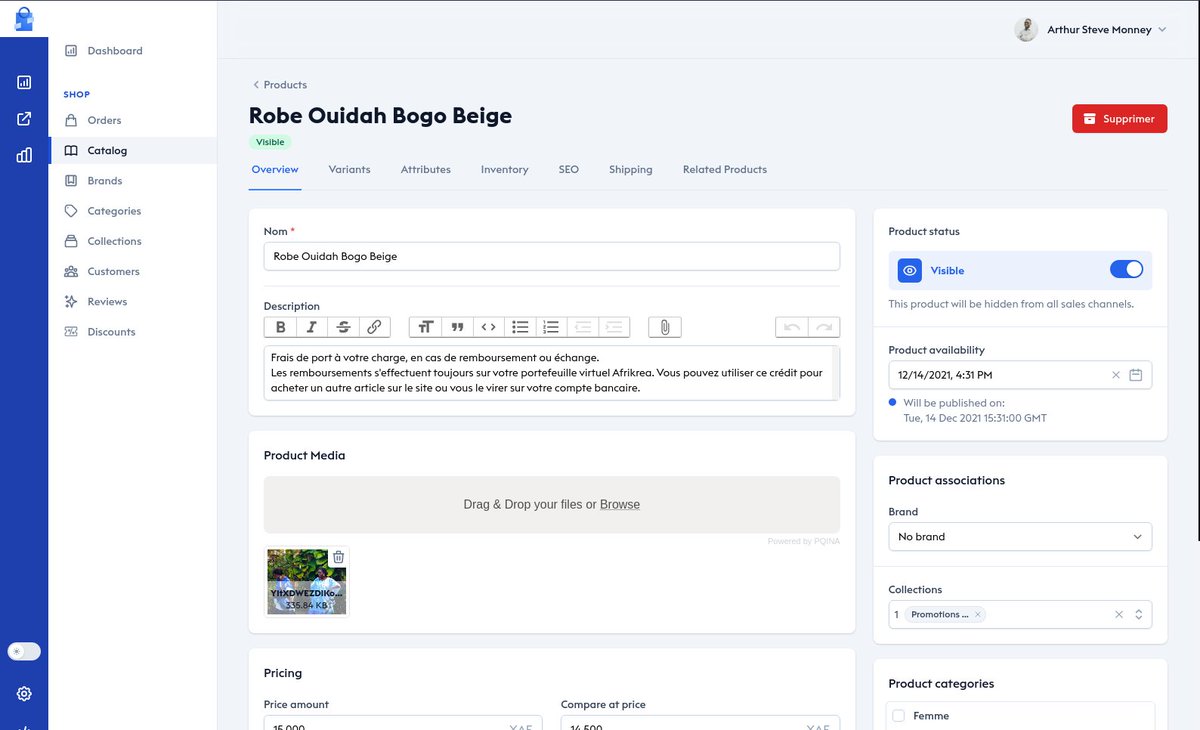This screenshot has width=1200, height=730.
Task: Create a bulleted list in the description
Action: pos(520,326)
